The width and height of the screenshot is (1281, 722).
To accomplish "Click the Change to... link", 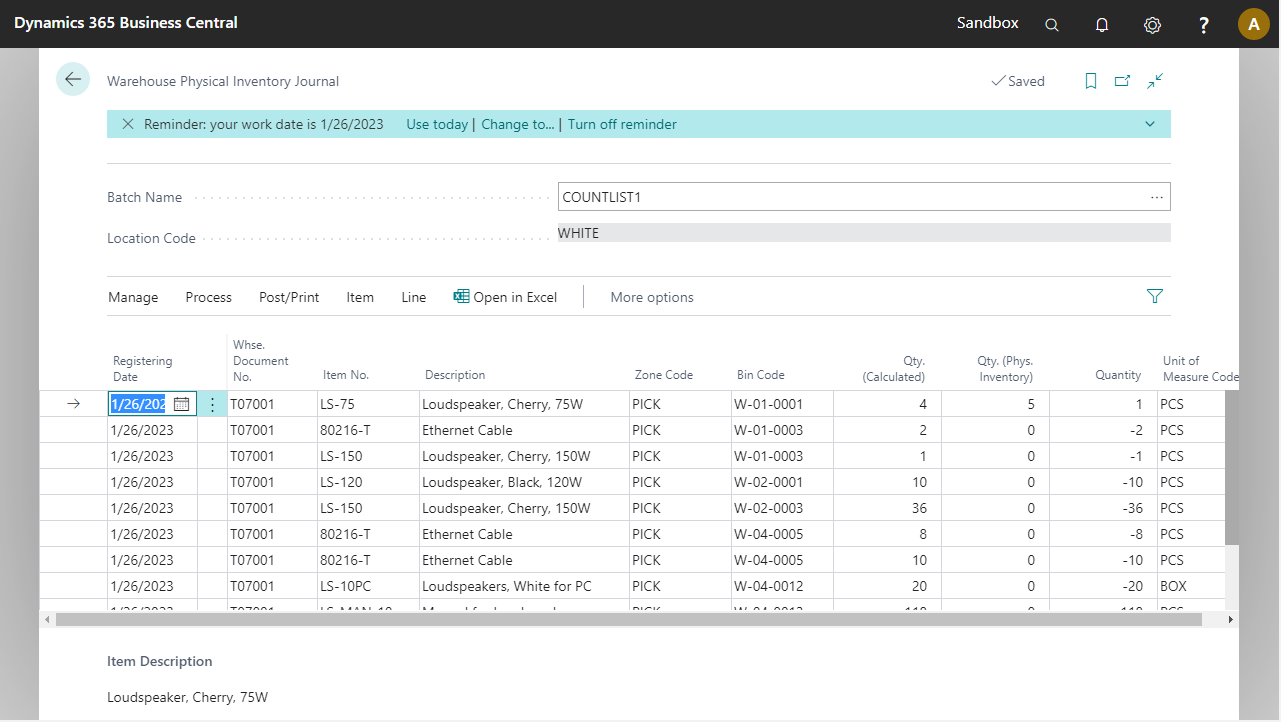I will (x=517, y=124).
